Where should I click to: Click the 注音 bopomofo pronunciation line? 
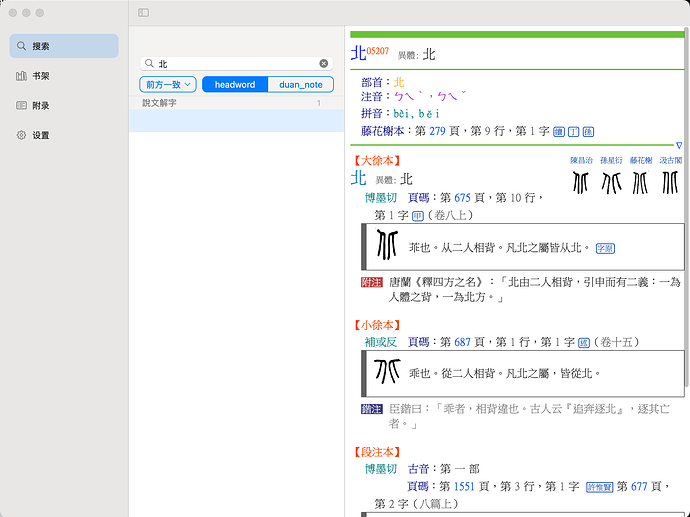tap(413, 96)
